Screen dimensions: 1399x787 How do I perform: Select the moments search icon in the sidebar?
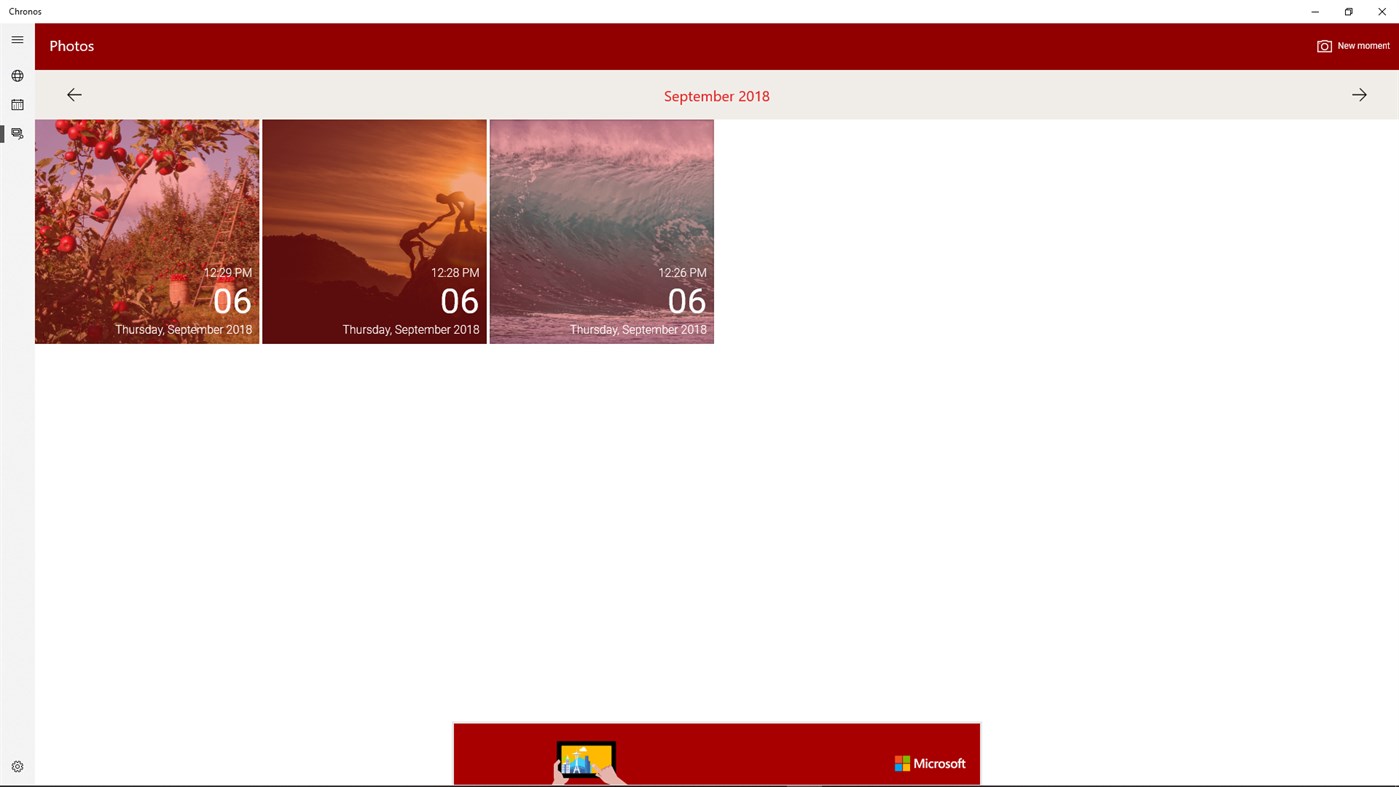(16, 132)
